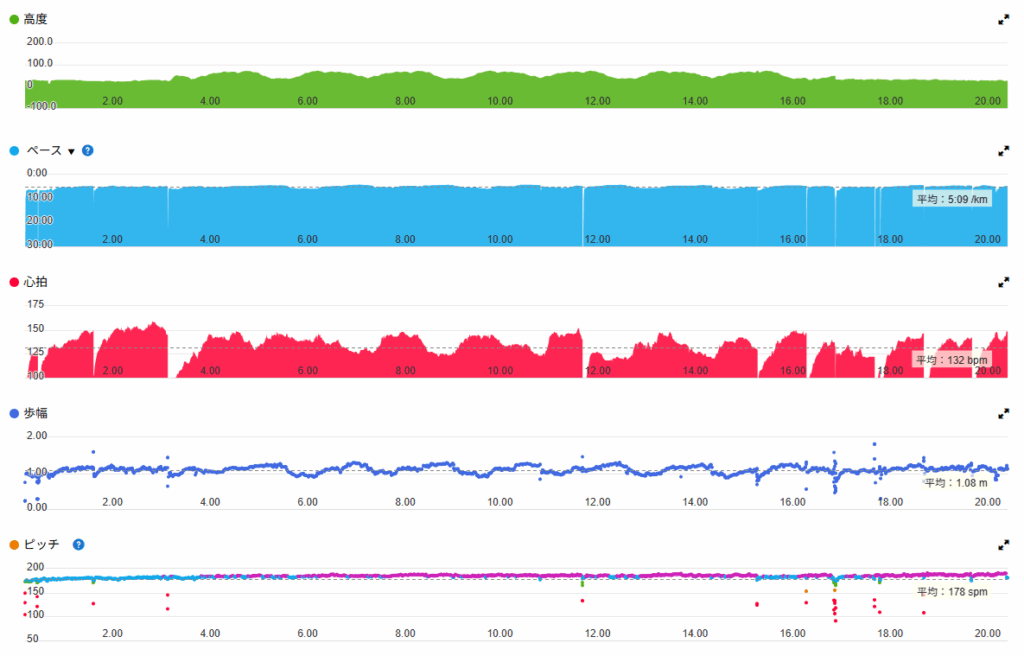Enlarge the 歩幅 stride length chart
Viewport: 1024px width, 656px height.
[1003, 413]
